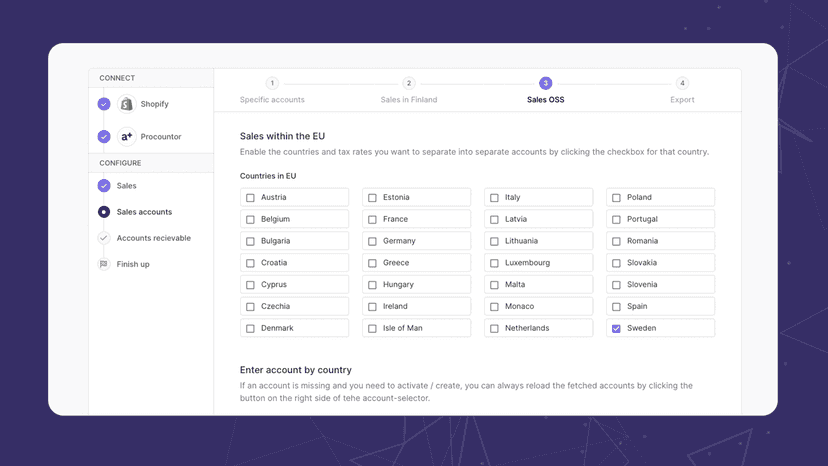This screenshot has height=466, width=828.
Task: Enable the Denmark checkbox
Action: [250, 329]
